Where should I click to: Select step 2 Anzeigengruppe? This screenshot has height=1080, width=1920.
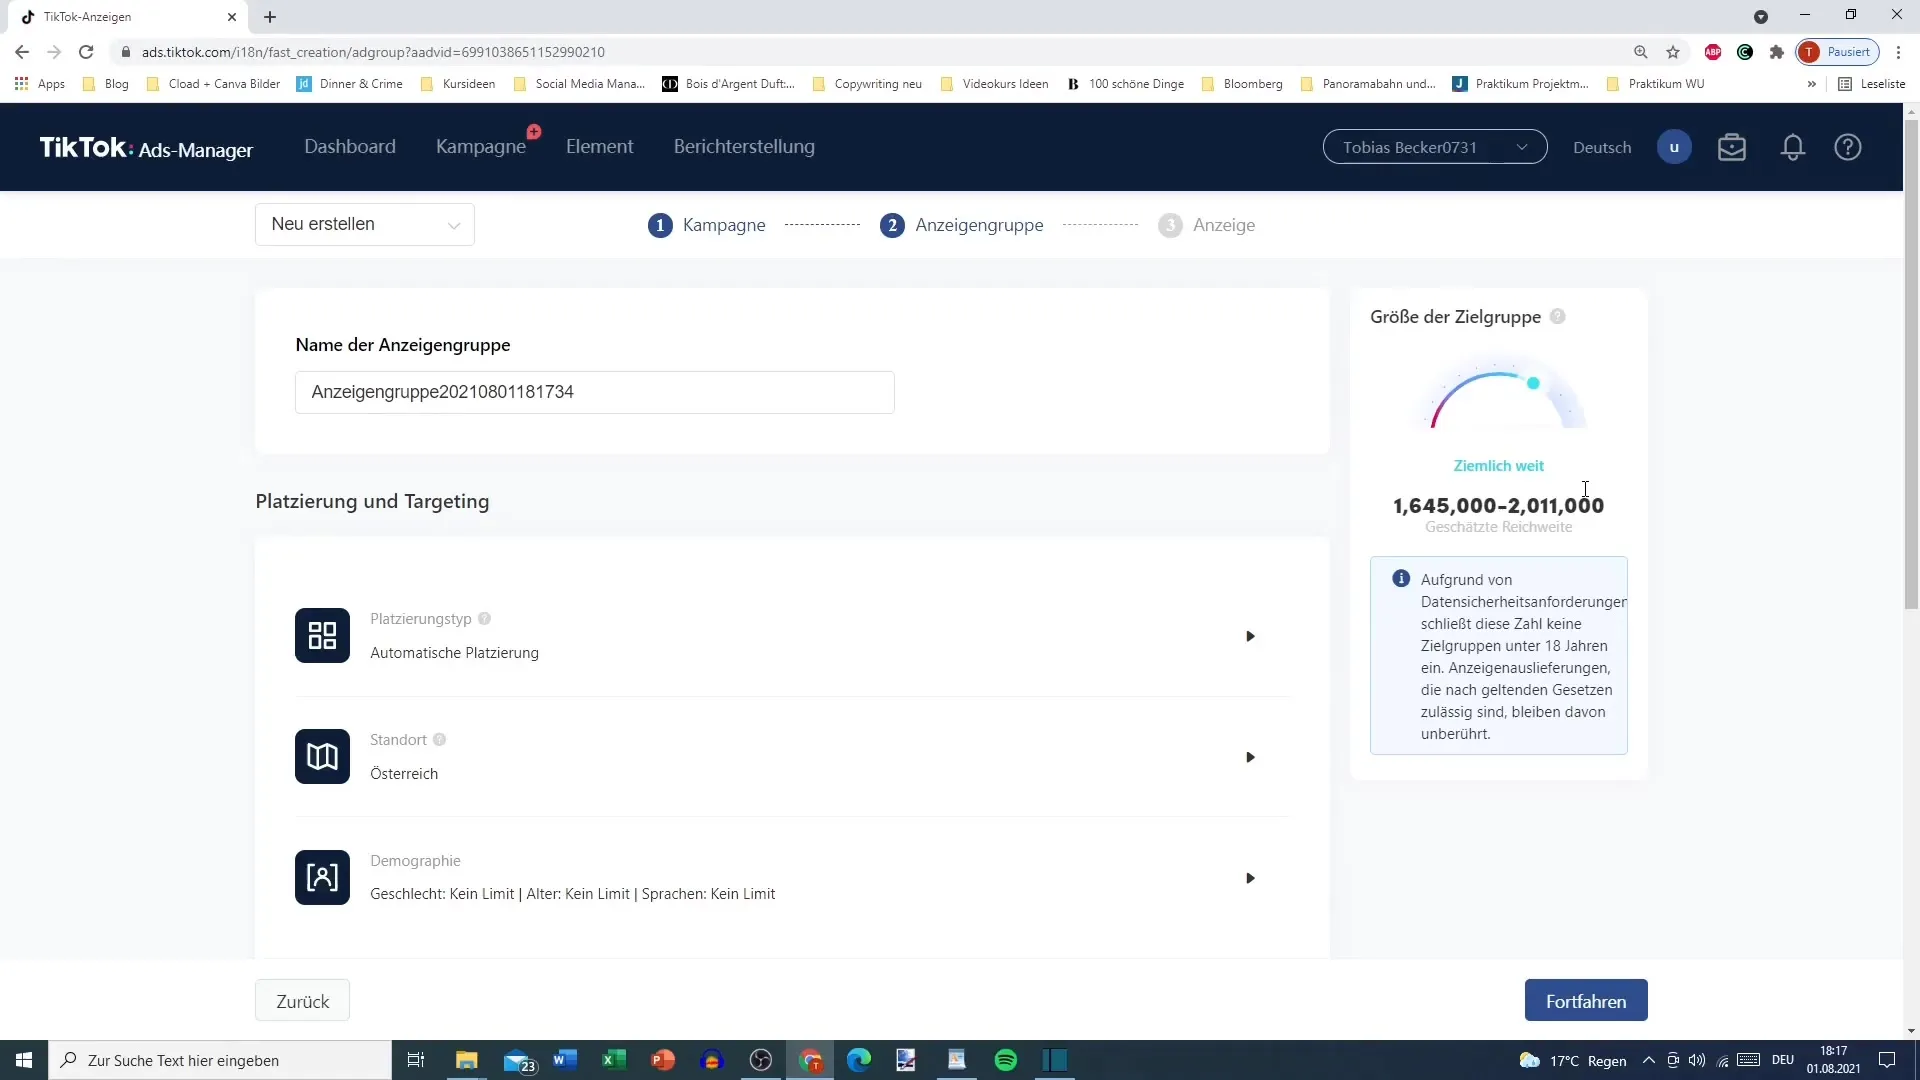point(961,225)
